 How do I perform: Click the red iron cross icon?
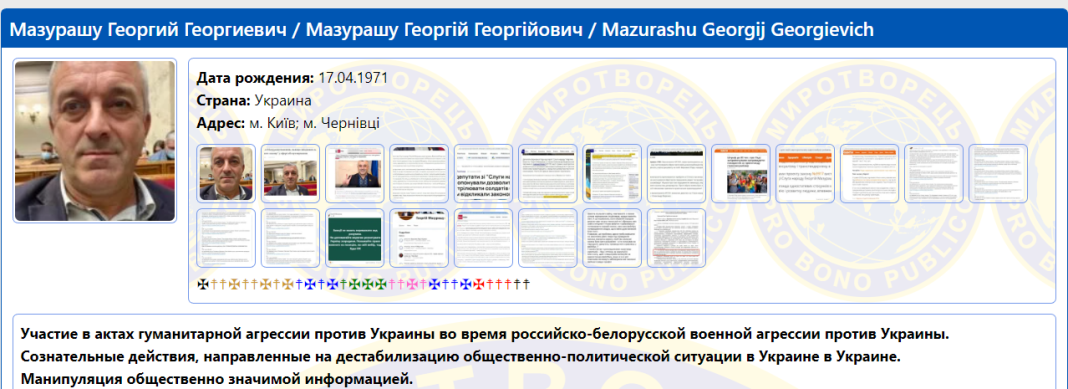point(478,284)
